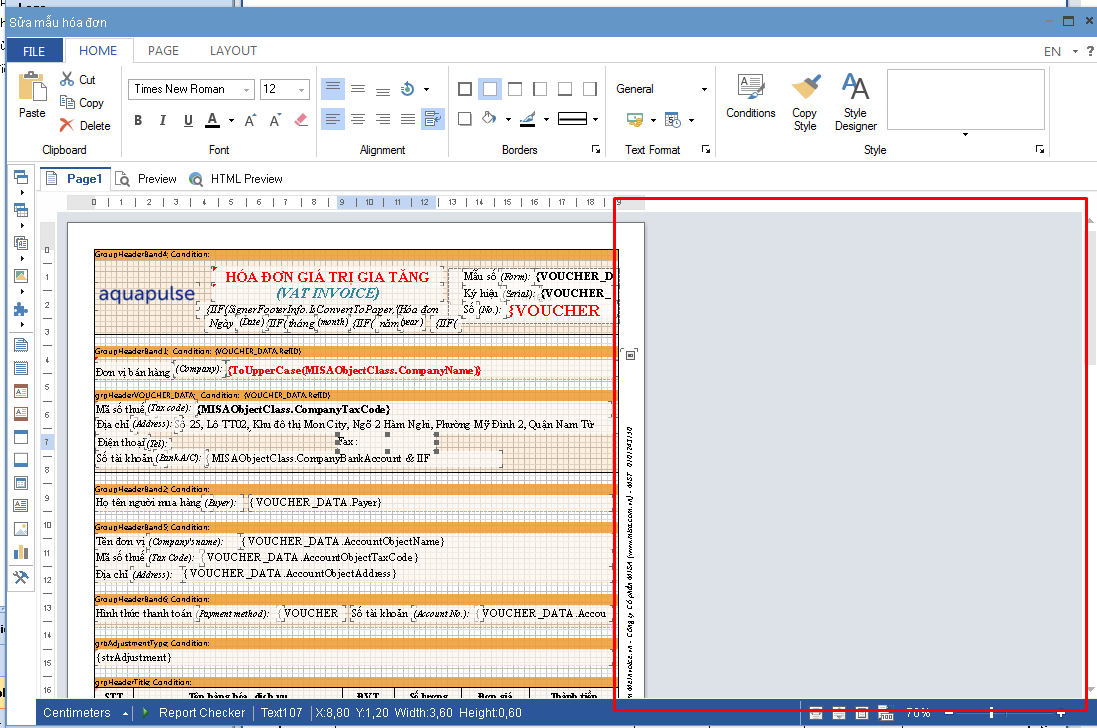Select the chart component in left toolbox
Screen dimensions: 1097x728
20,552
